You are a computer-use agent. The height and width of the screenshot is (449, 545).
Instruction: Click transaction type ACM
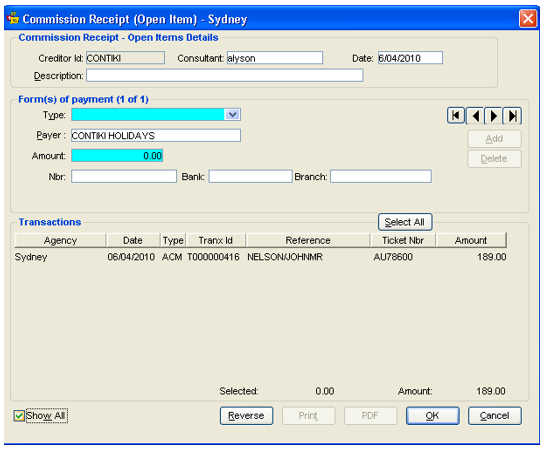[172, 257]
